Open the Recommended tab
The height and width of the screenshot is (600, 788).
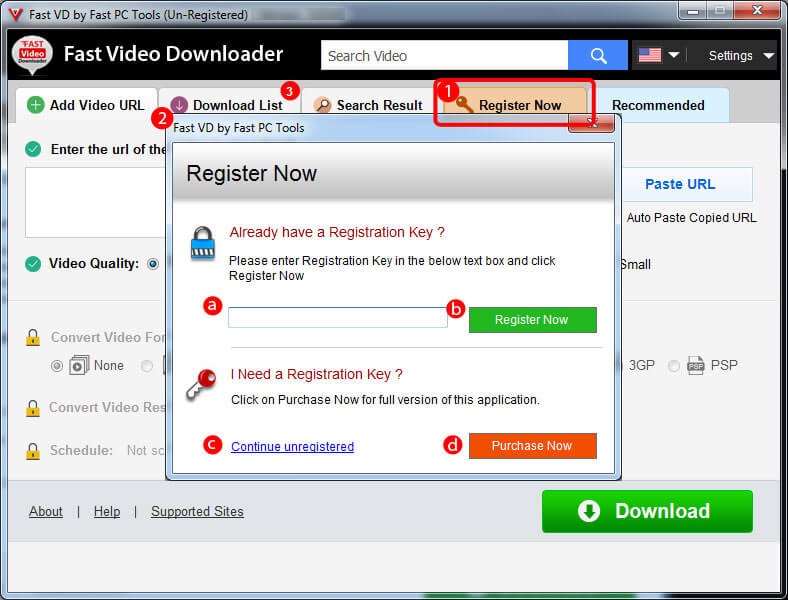coord(658,105)
